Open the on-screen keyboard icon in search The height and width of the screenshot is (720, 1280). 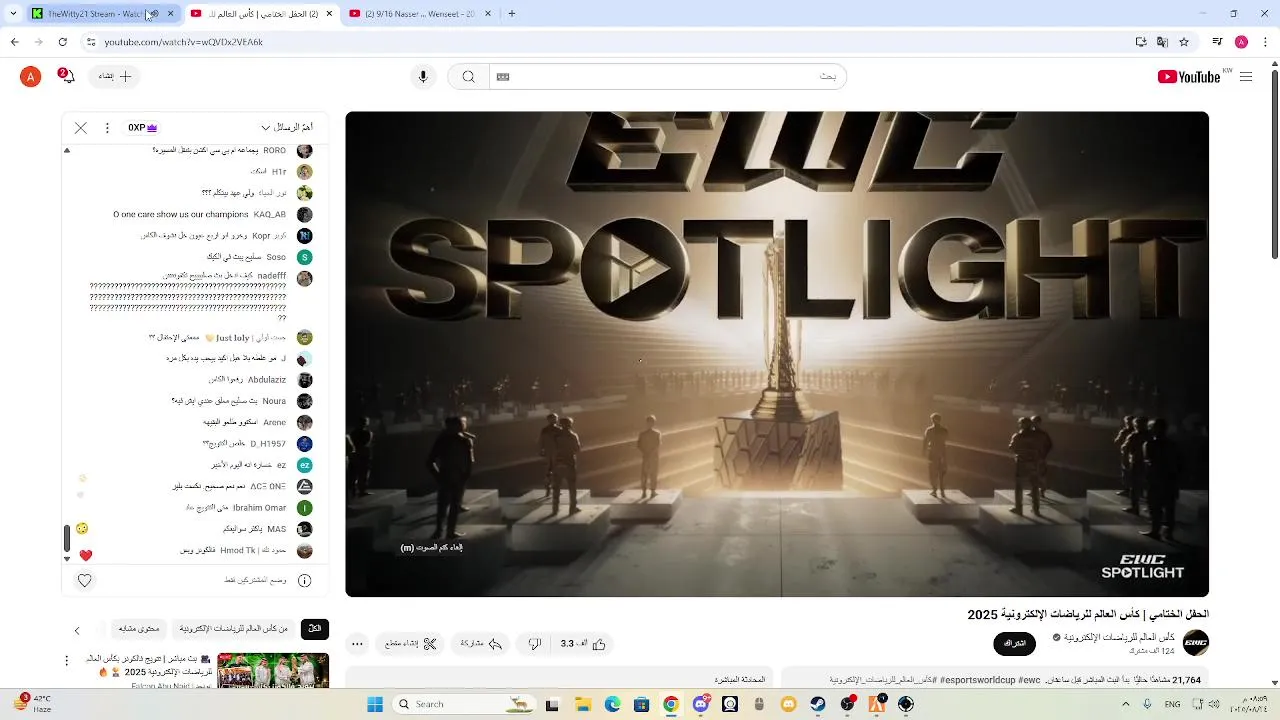click(x=503, y=77)
